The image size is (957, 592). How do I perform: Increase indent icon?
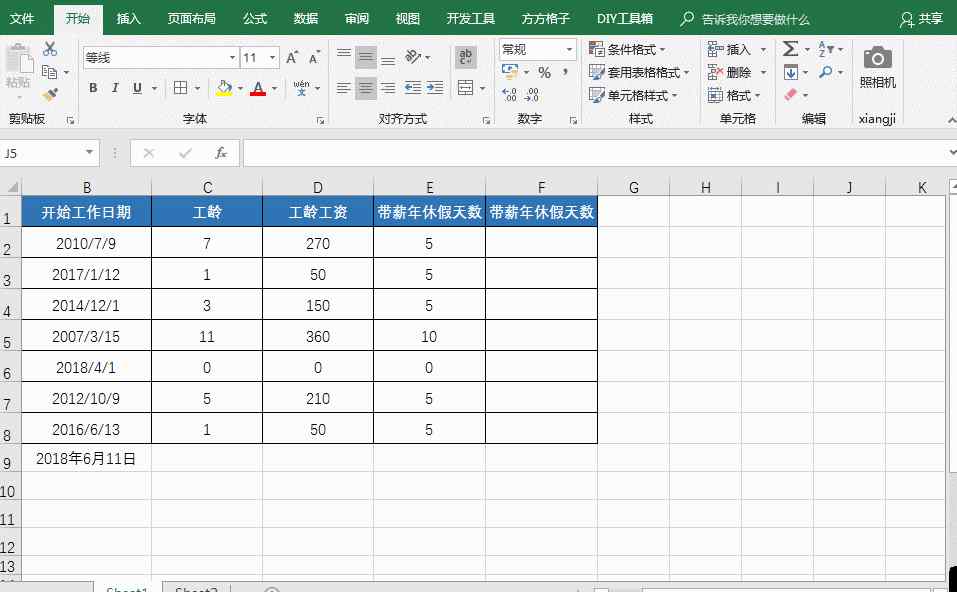tap(435, 88)
